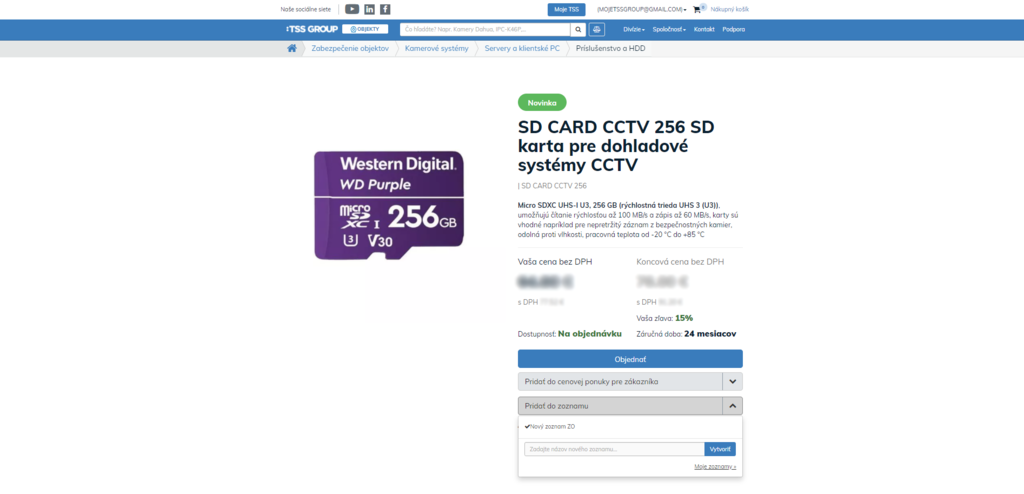
Task: Collapse the Pridať do zoznamu chevron
Action: click(x=732, y=406)
